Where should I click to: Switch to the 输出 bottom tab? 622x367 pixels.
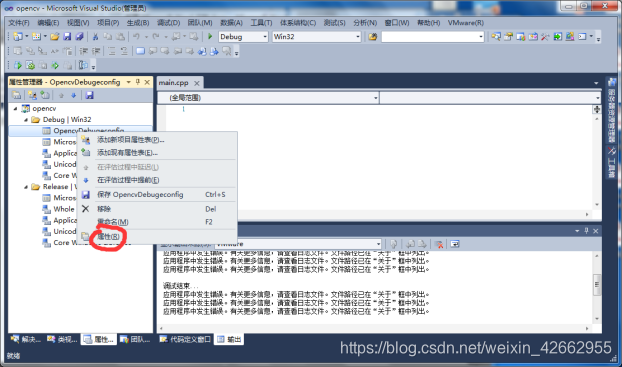click(229, 339)
